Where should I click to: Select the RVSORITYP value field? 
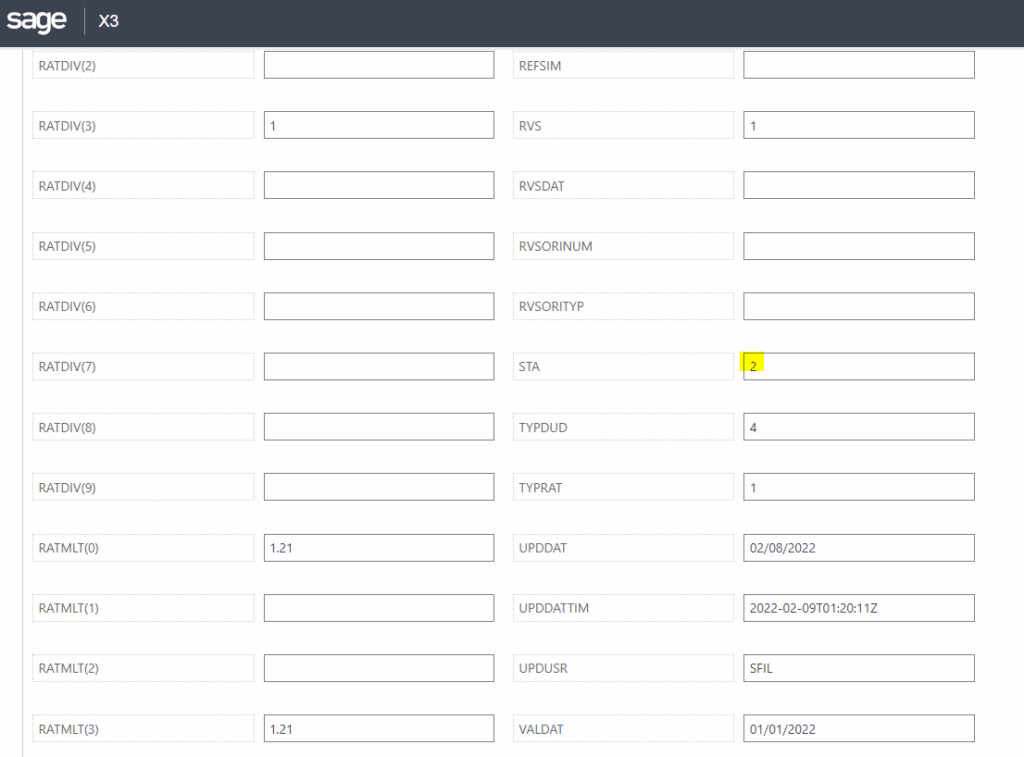(858, 306)
